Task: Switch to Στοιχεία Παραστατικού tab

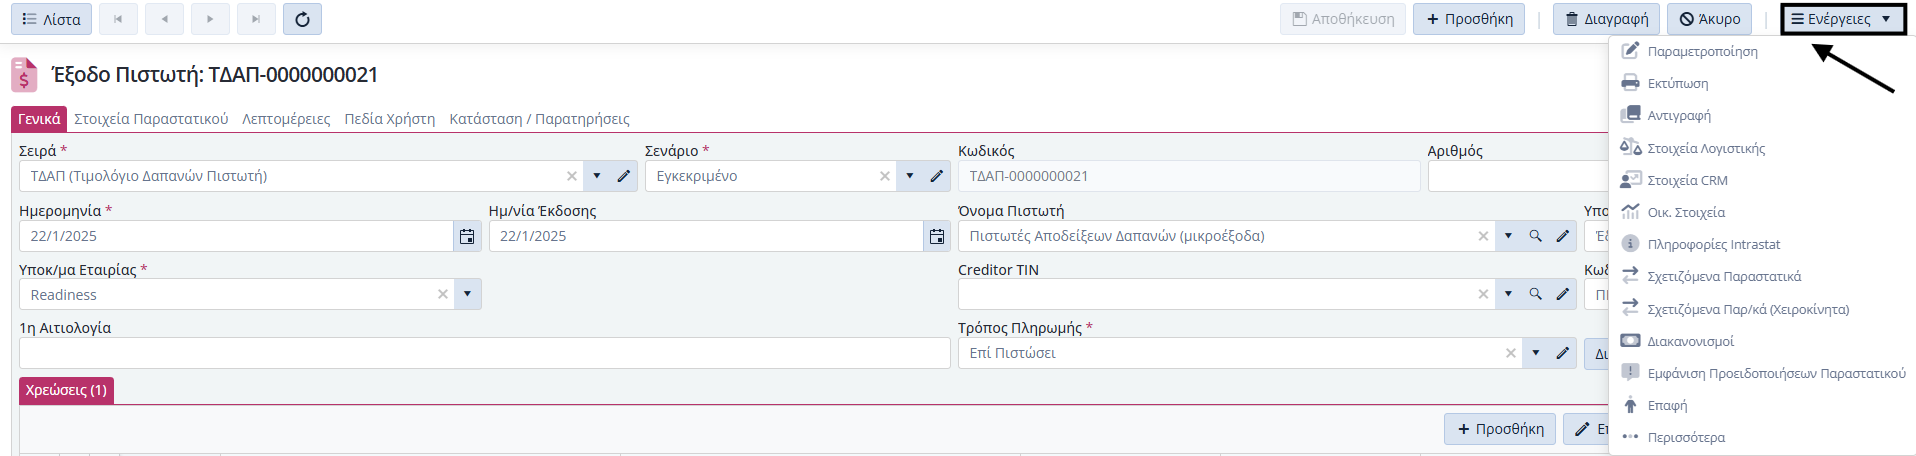Action: (151, 119)
